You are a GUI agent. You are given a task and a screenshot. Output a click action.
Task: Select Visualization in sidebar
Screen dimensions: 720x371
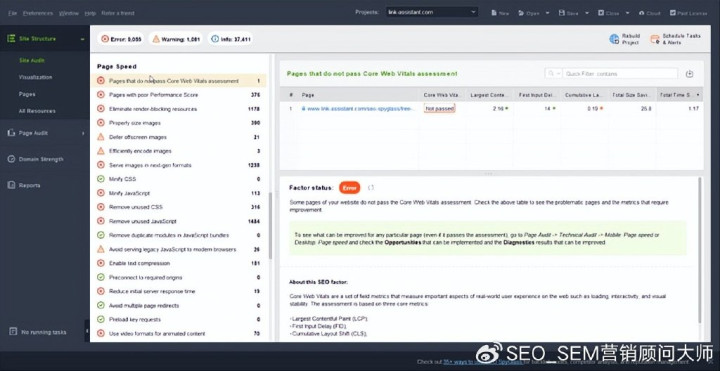click(x=35, y=77)
